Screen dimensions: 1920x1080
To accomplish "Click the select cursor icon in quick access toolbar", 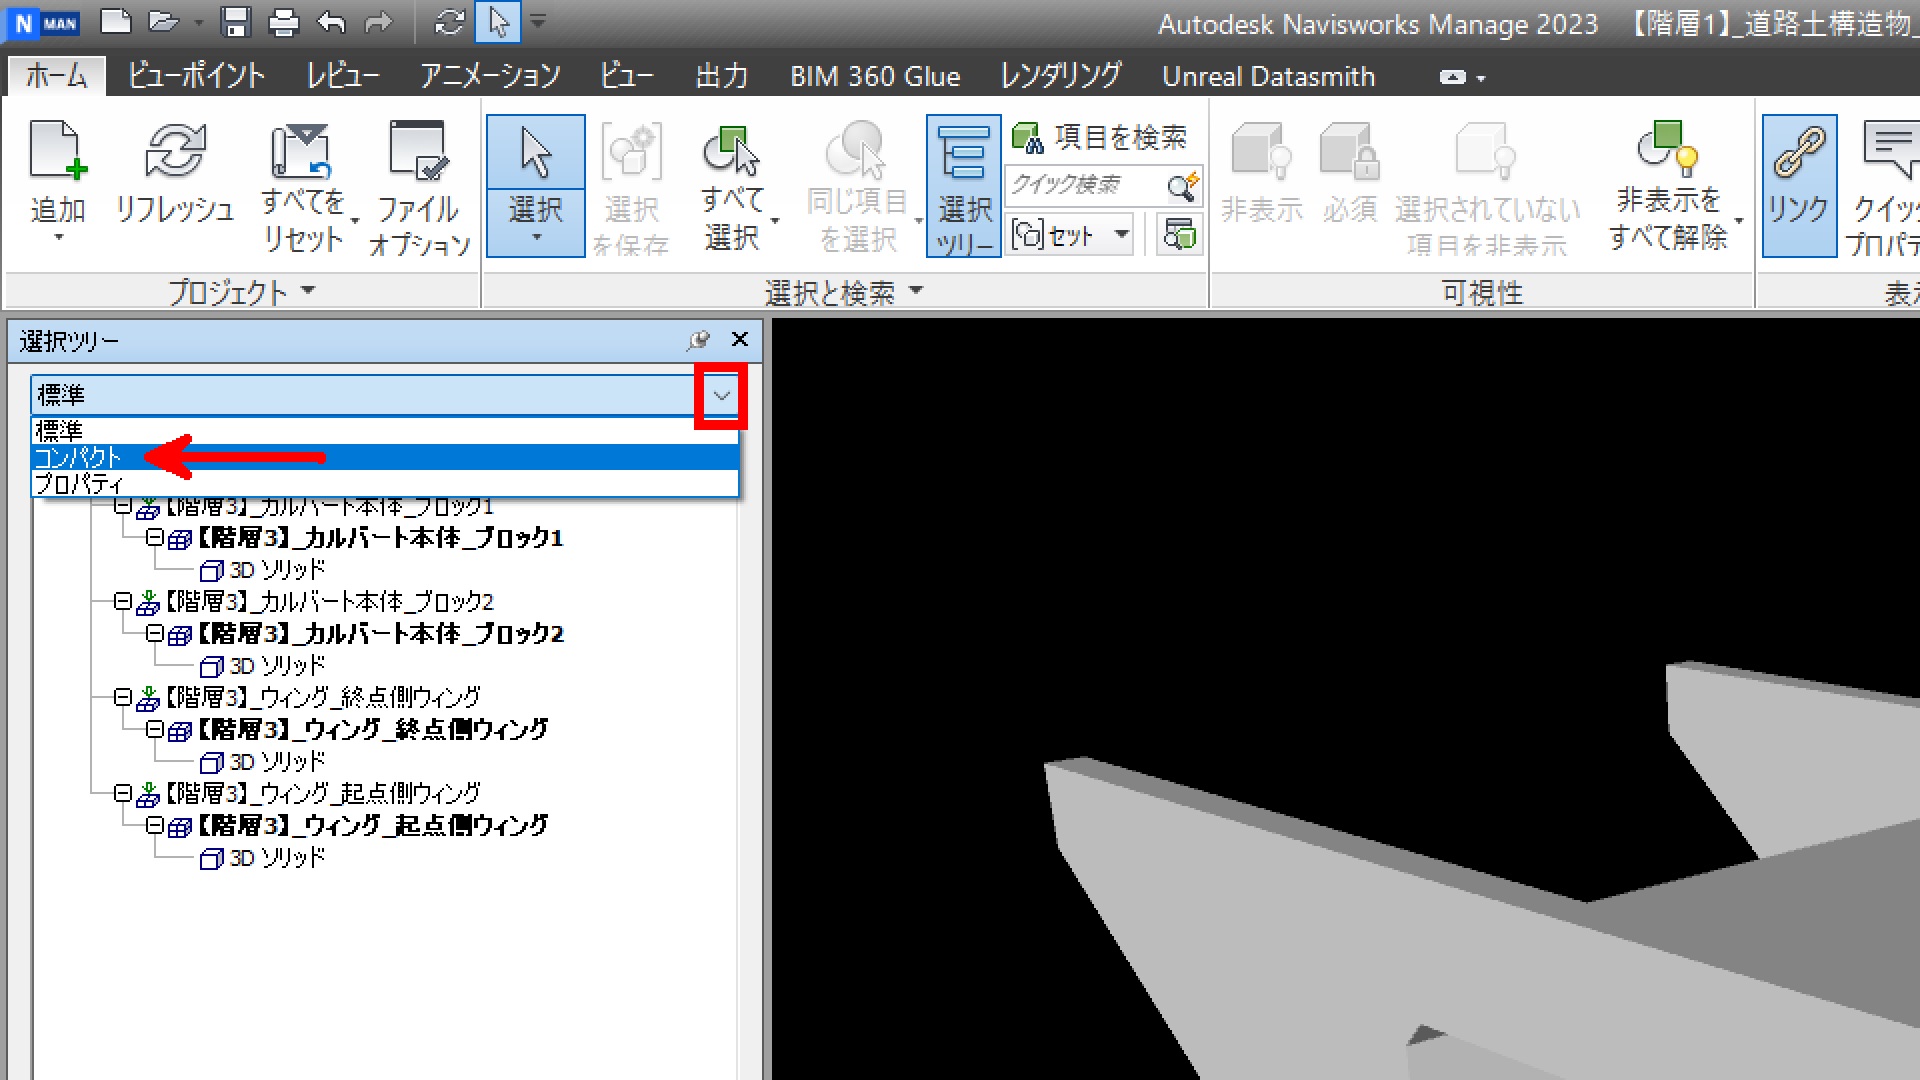I will (x=499, y=22).
